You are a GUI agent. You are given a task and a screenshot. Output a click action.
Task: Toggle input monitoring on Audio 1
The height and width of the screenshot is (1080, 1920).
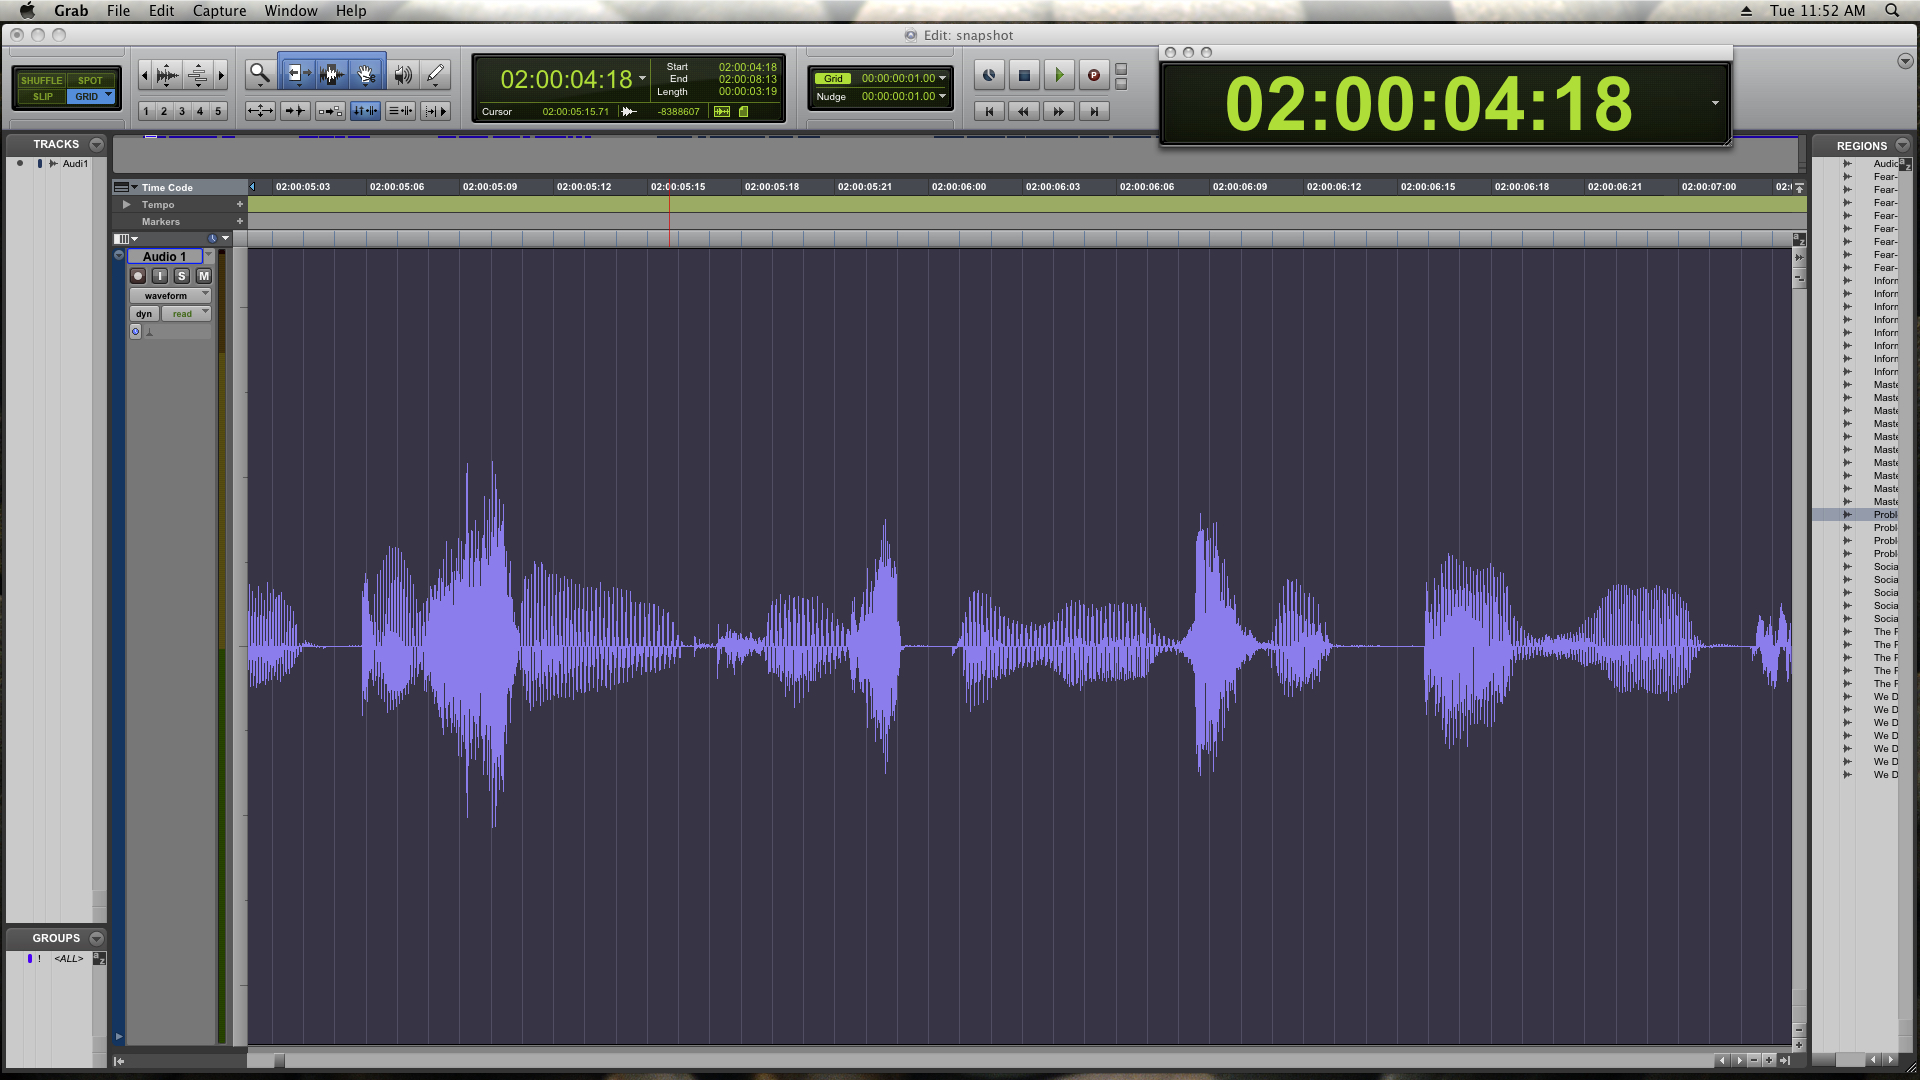pyautogui.click(x=160, y=276)
